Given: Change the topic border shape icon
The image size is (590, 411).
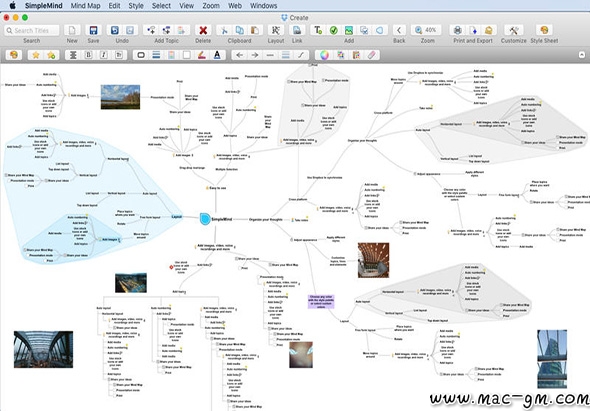Looking at the screenshot, I should 141,55.
